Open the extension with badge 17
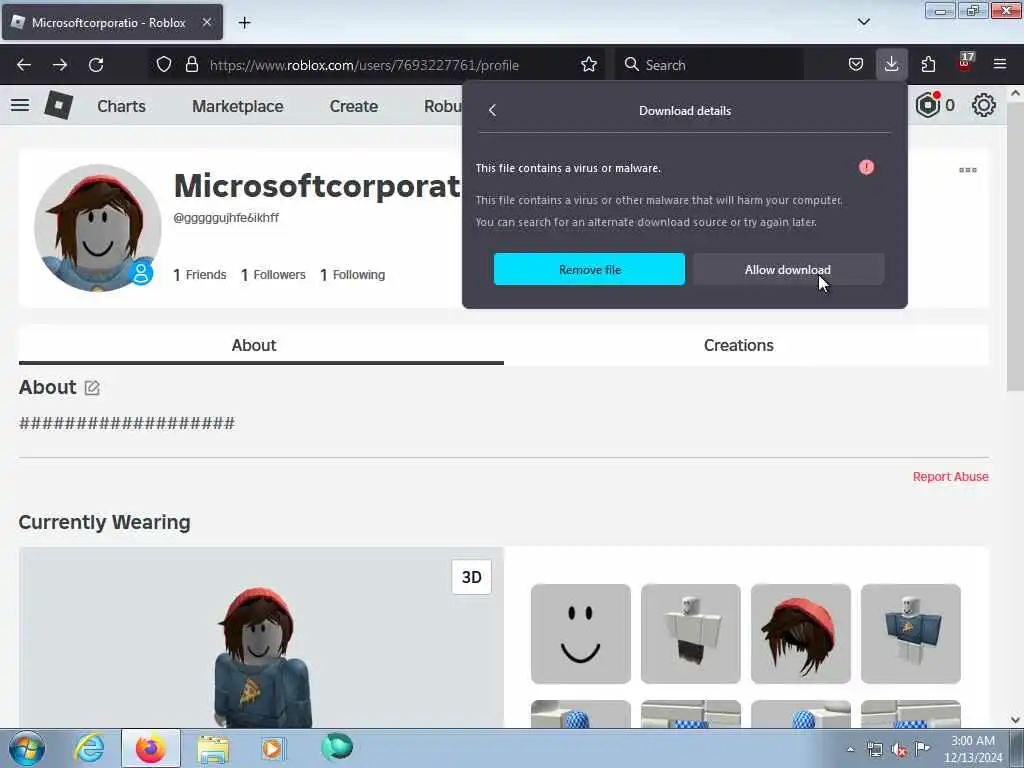Image resolution: width=1024 pixels, height=768 pixels. click(x=965, y=63)
